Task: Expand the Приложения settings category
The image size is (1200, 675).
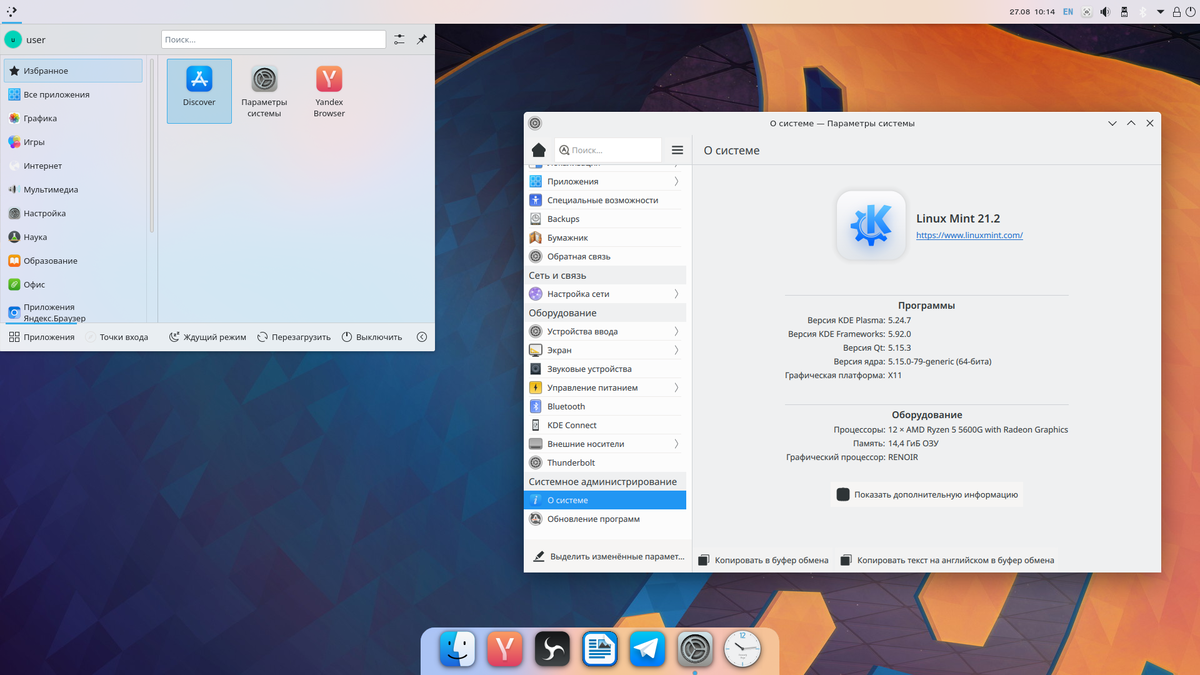Action: point(676,181)
